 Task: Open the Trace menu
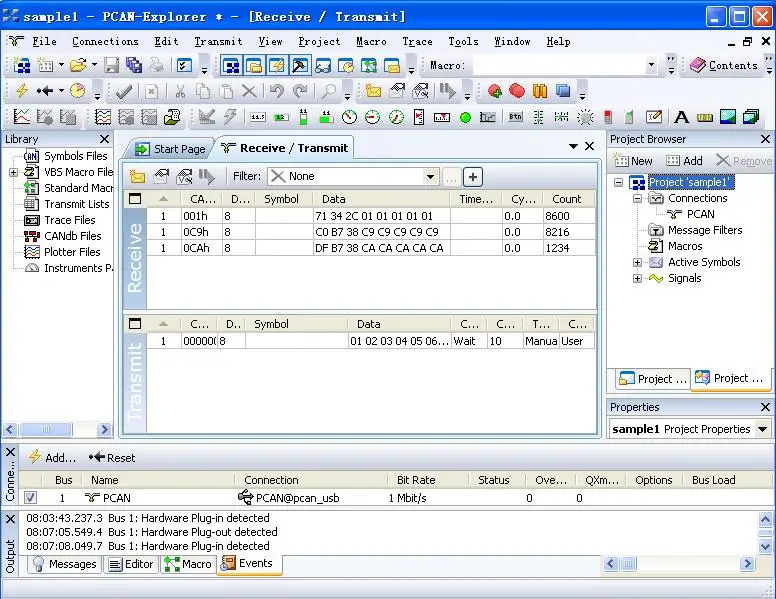click(417, 42)
